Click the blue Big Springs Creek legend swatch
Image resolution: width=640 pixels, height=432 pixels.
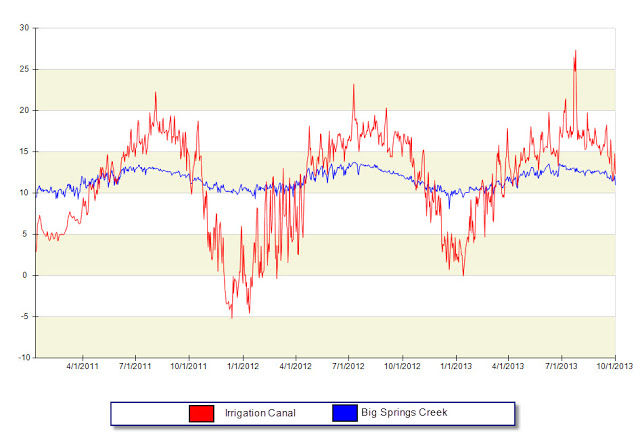345,413
